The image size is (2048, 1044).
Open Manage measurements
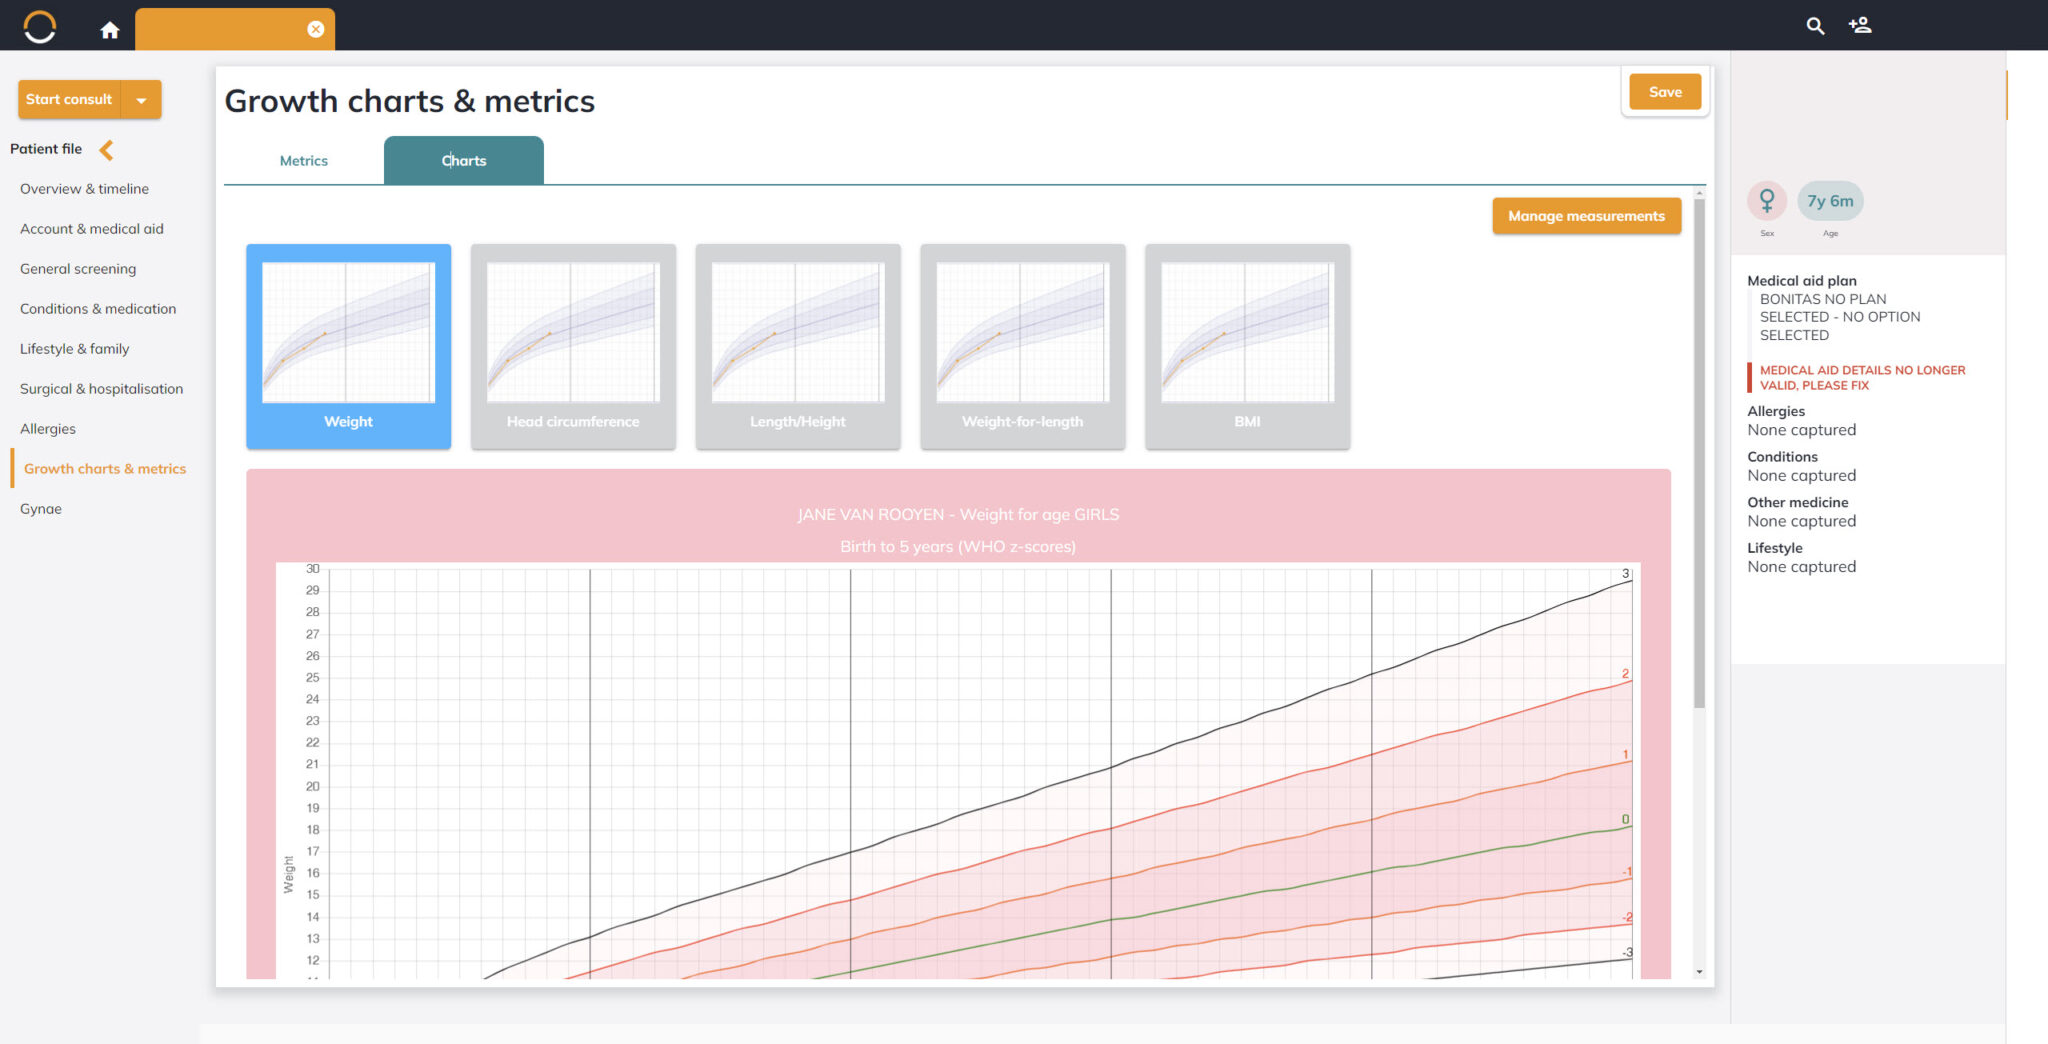(x=1586, y=216)
